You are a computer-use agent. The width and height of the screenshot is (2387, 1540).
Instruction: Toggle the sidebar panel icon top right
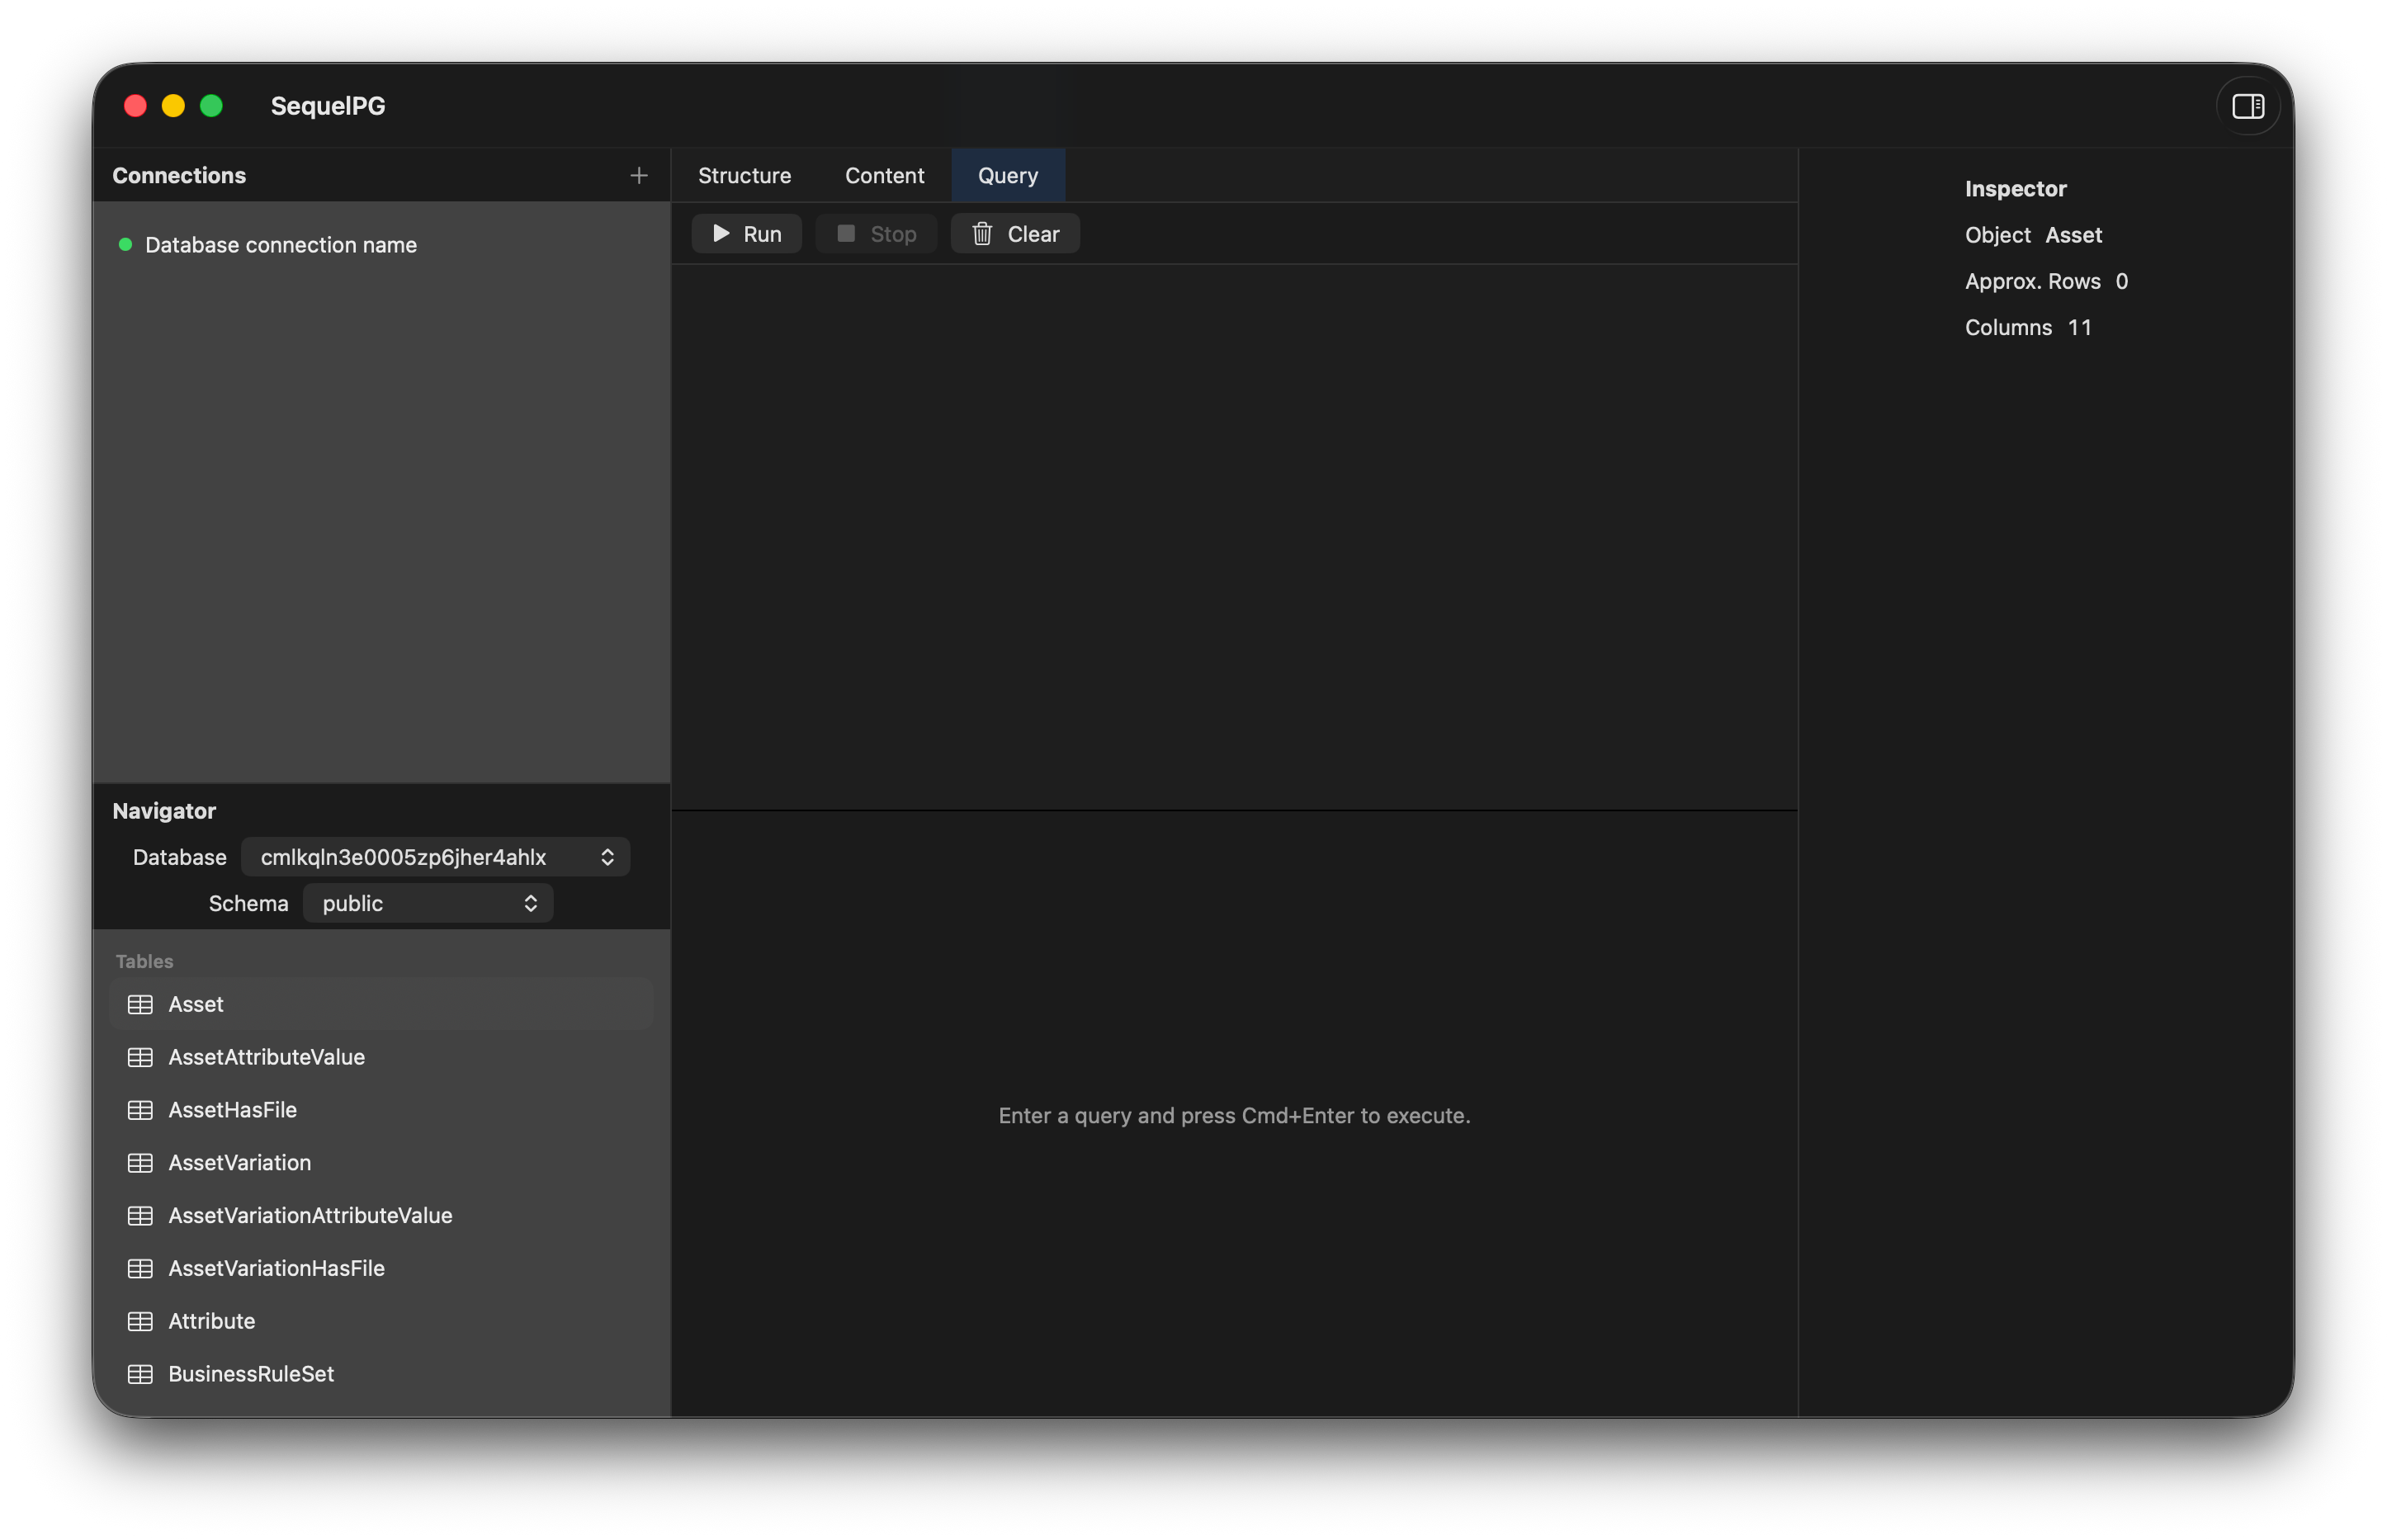[x=2248, y=105]
